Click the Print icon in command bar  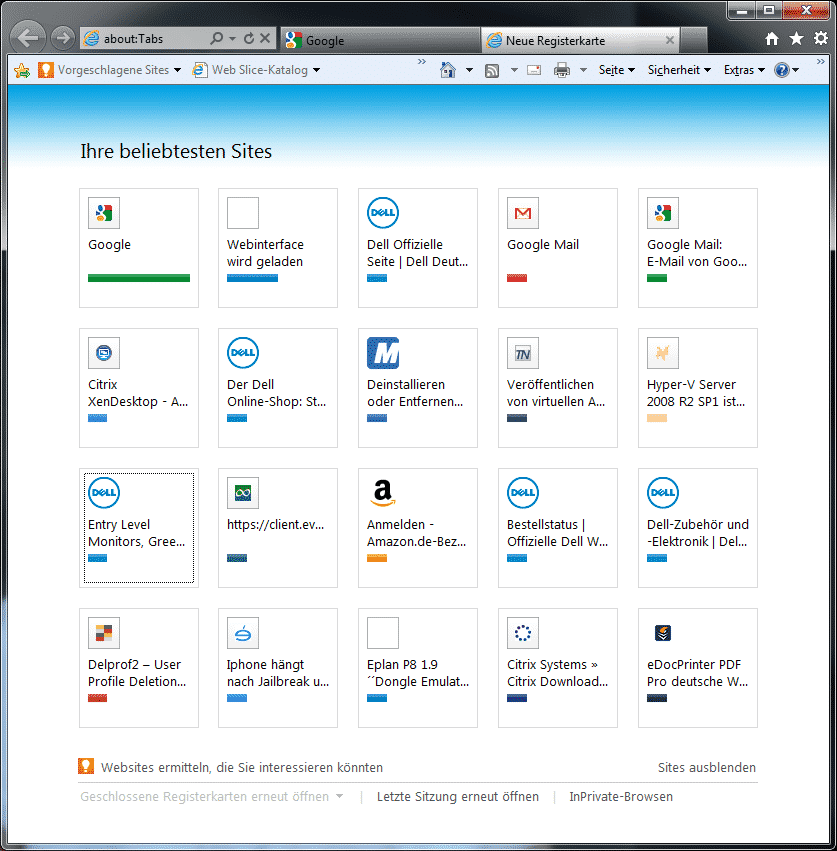click(x=562, y=70)
